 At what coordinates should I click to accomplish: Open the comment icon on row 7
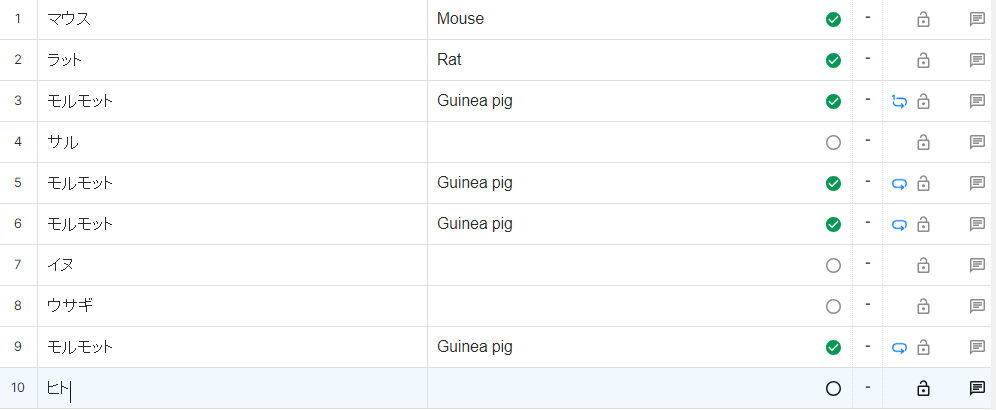coord(977,265)
